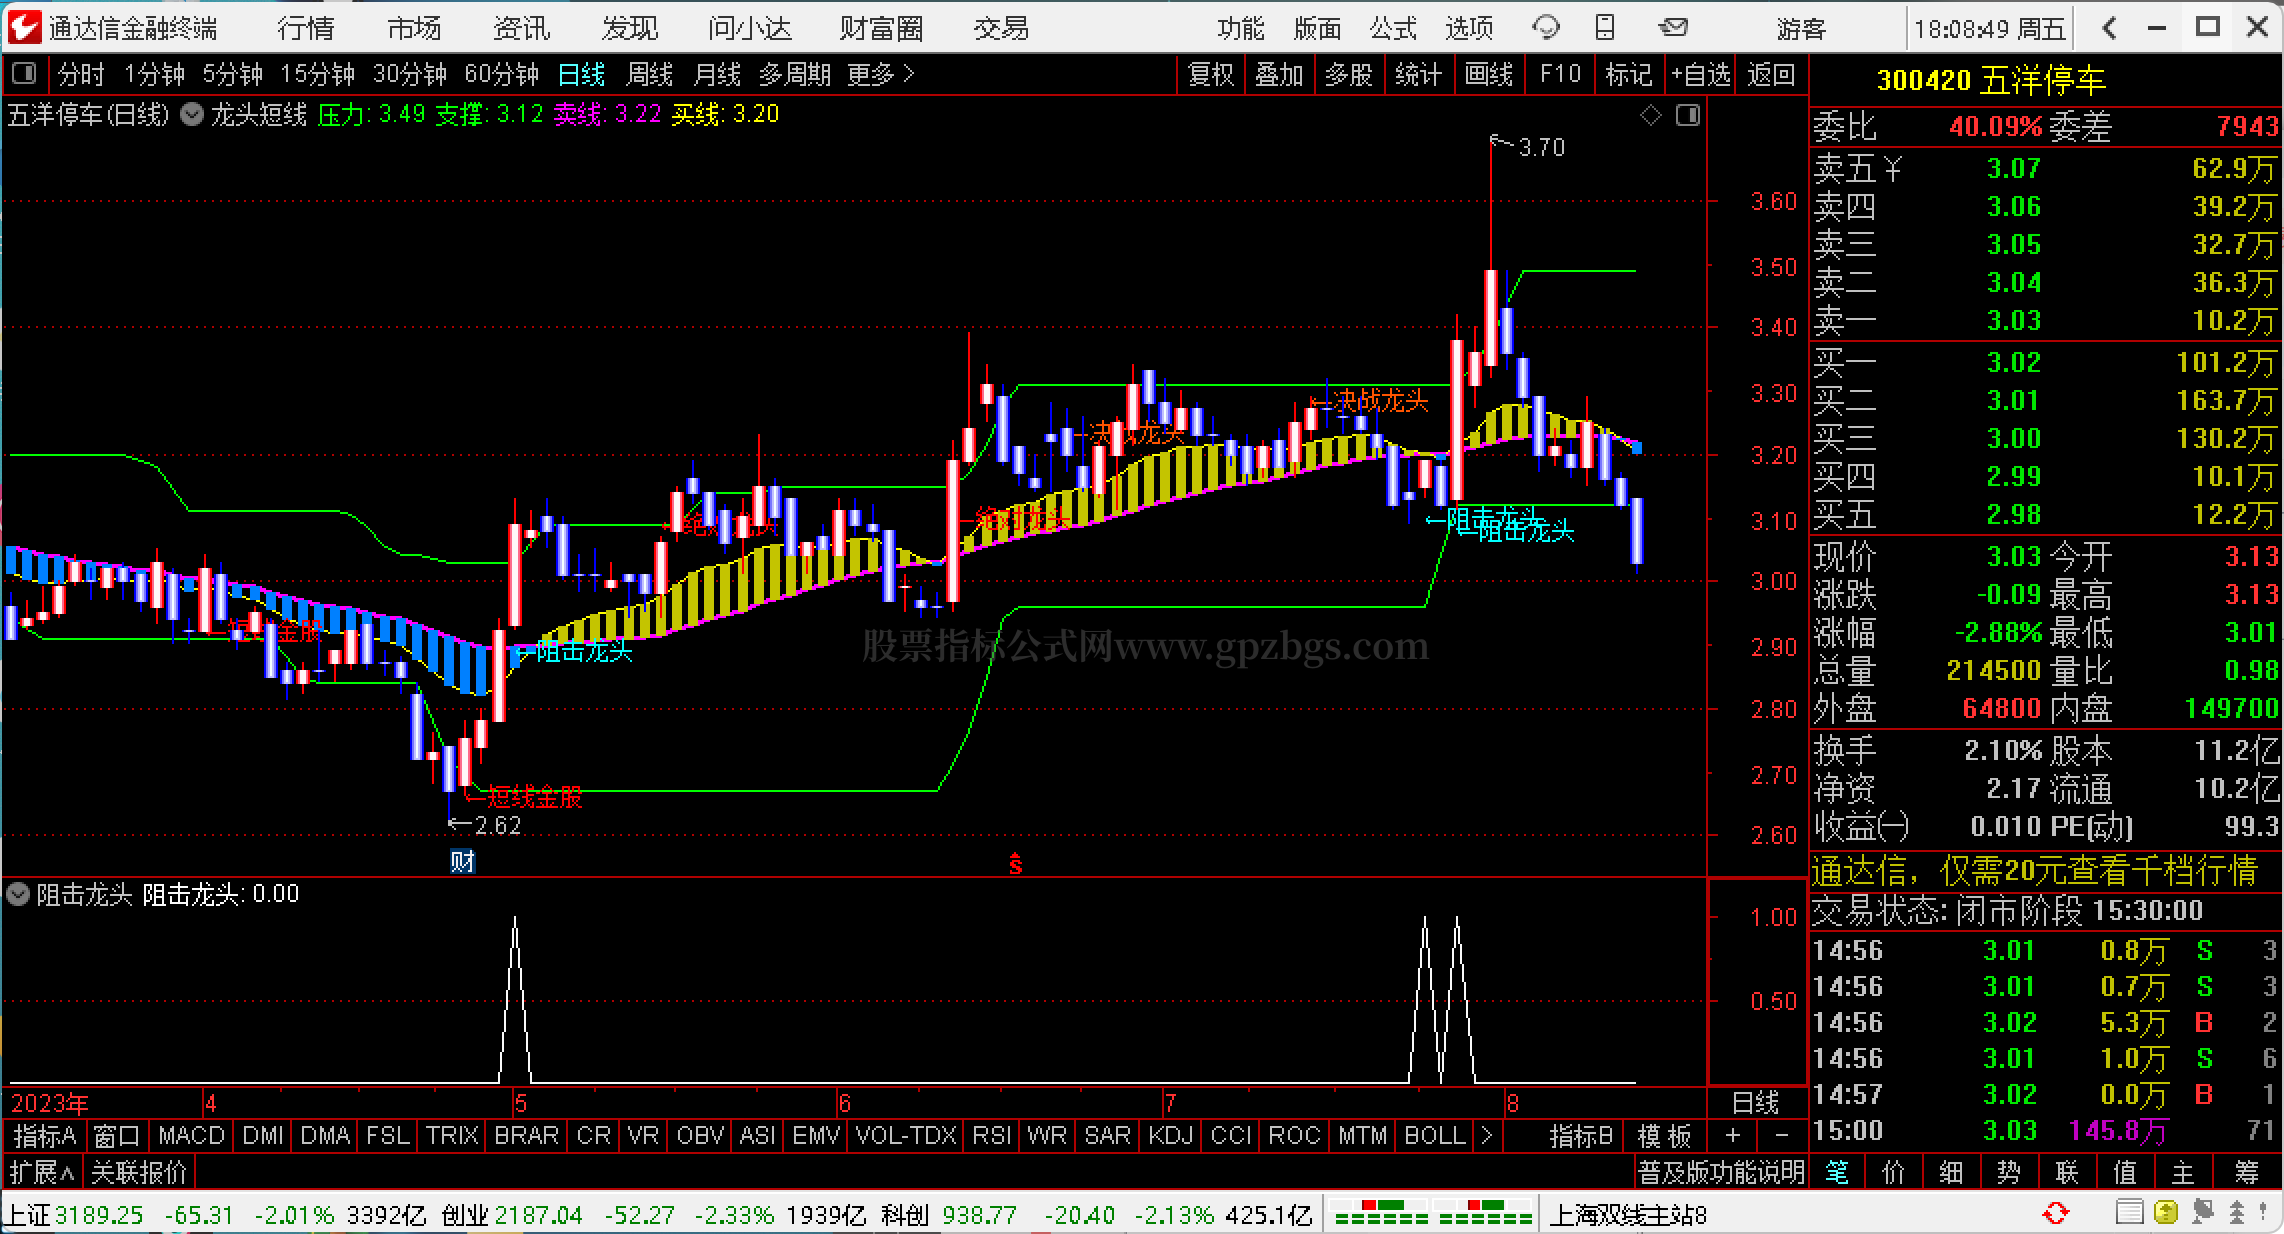This screenshot has height=1234, width=2284.
Task: Open 多周期 multi-period selector
Action: tap(795, 75)
